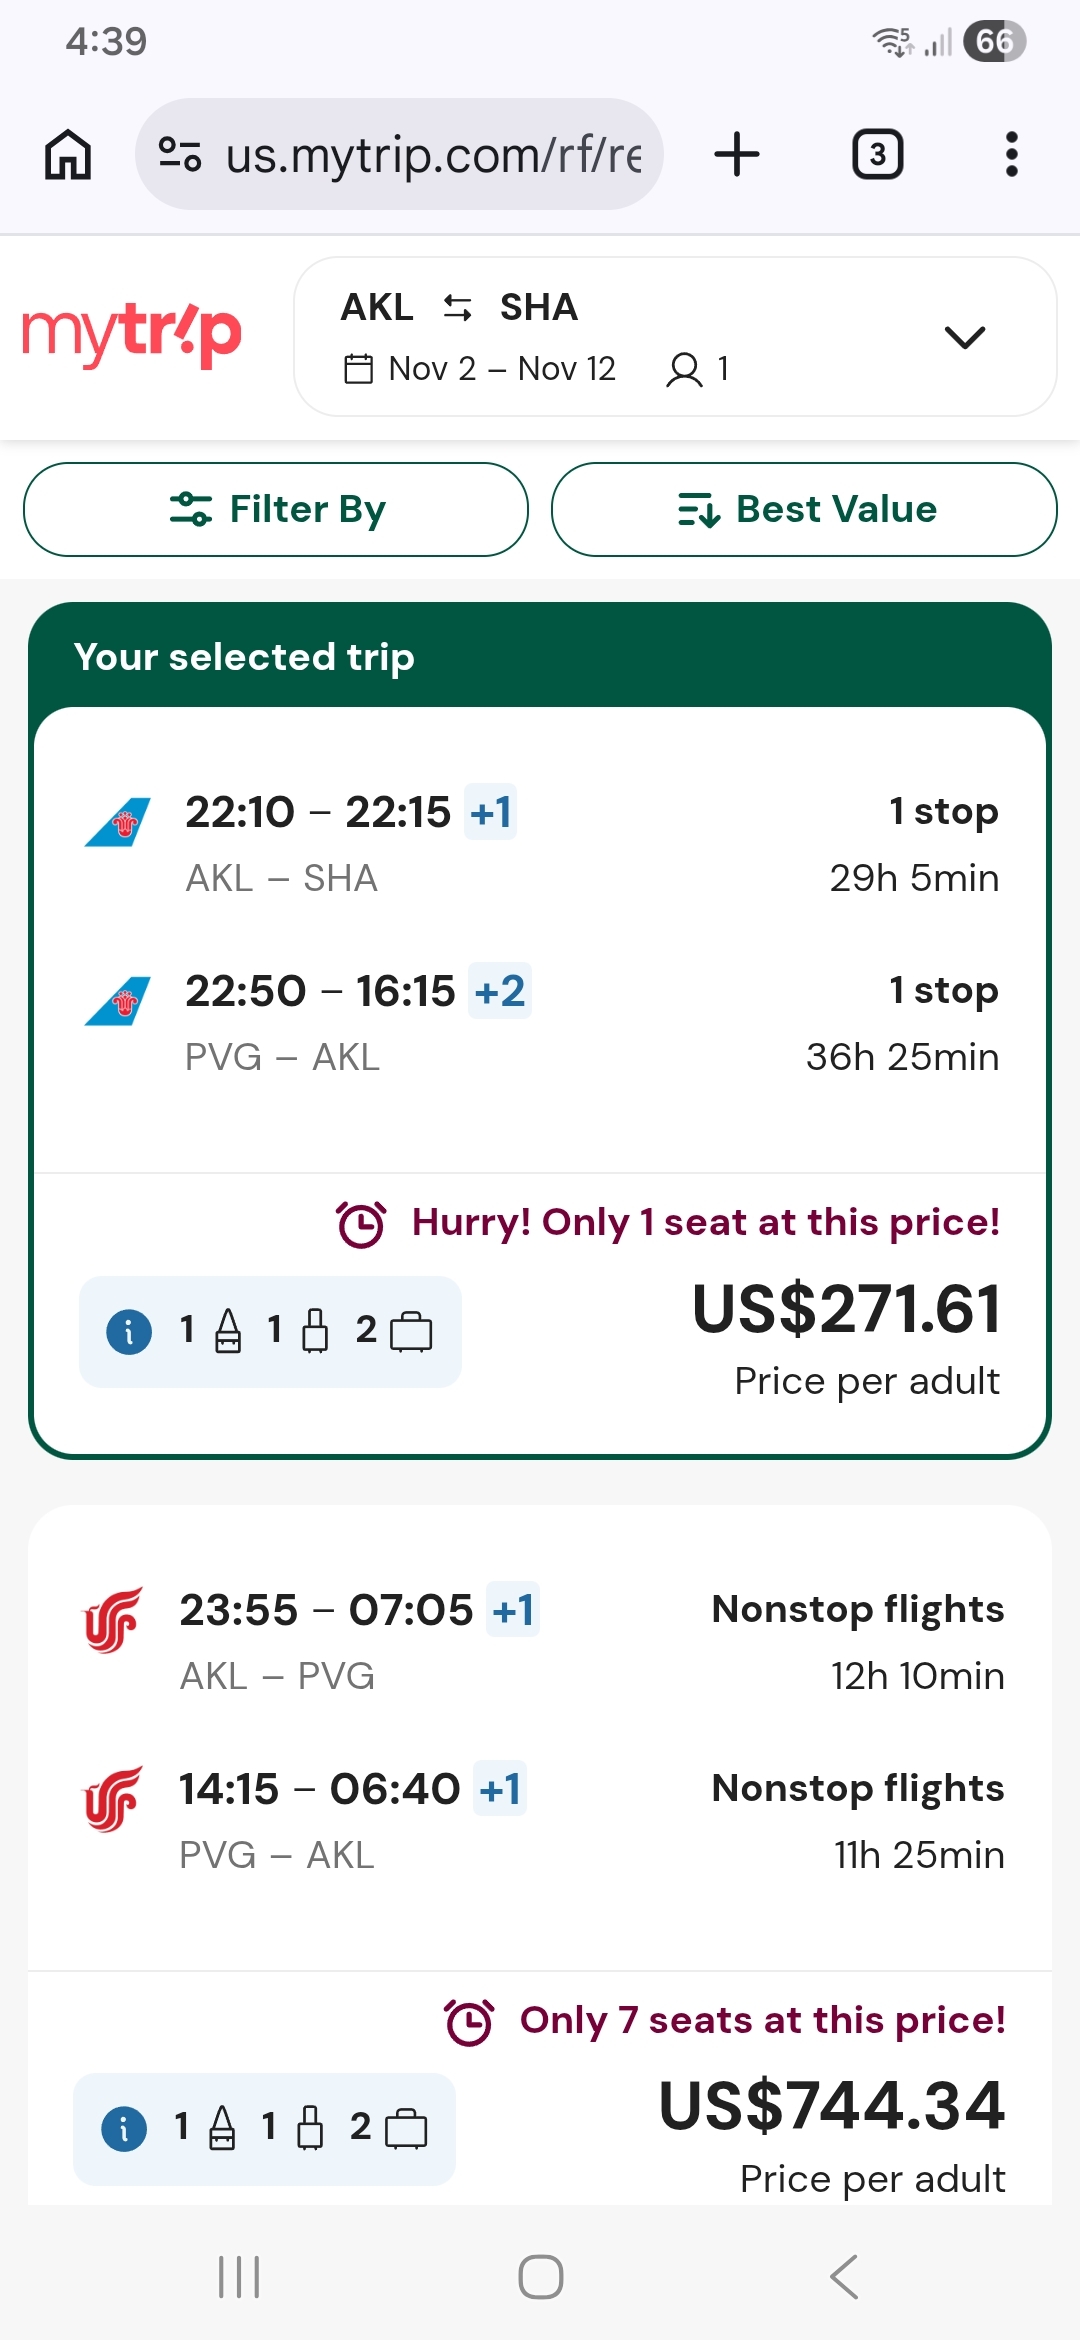Tap the passenger count icon
The image size is (1080, 2340).
point(685,369)
